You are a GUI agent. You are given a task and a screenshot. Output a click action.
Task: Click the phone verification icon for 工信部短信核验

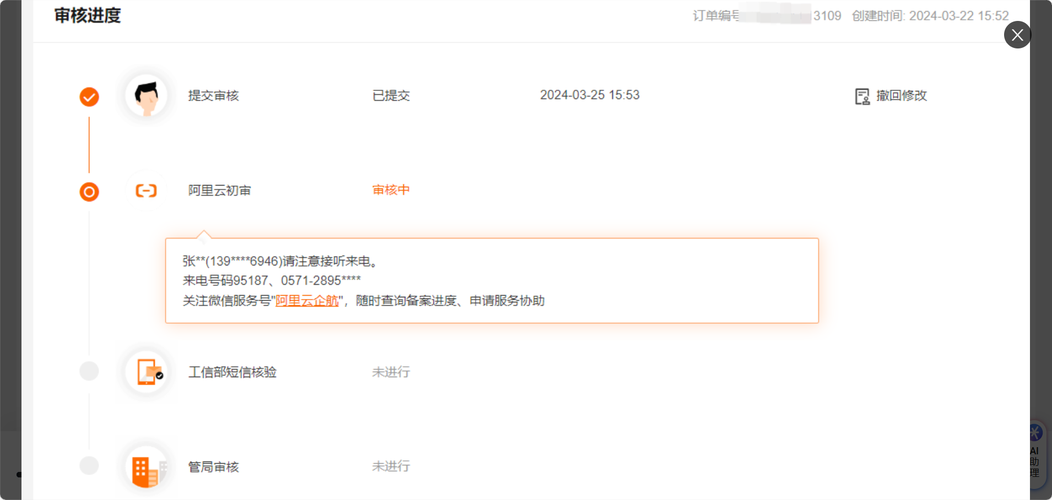(146, 372)
